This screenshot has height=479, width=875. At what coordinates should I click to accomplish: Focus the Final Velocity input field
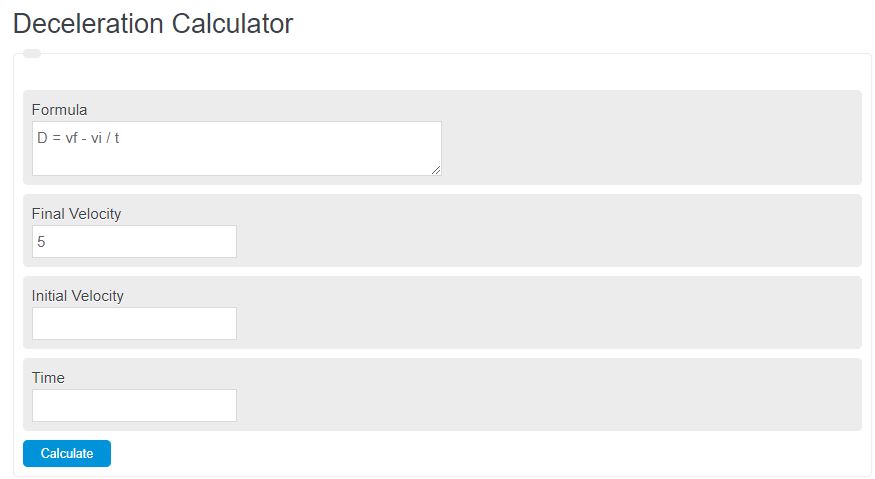[x=134, y=242]
